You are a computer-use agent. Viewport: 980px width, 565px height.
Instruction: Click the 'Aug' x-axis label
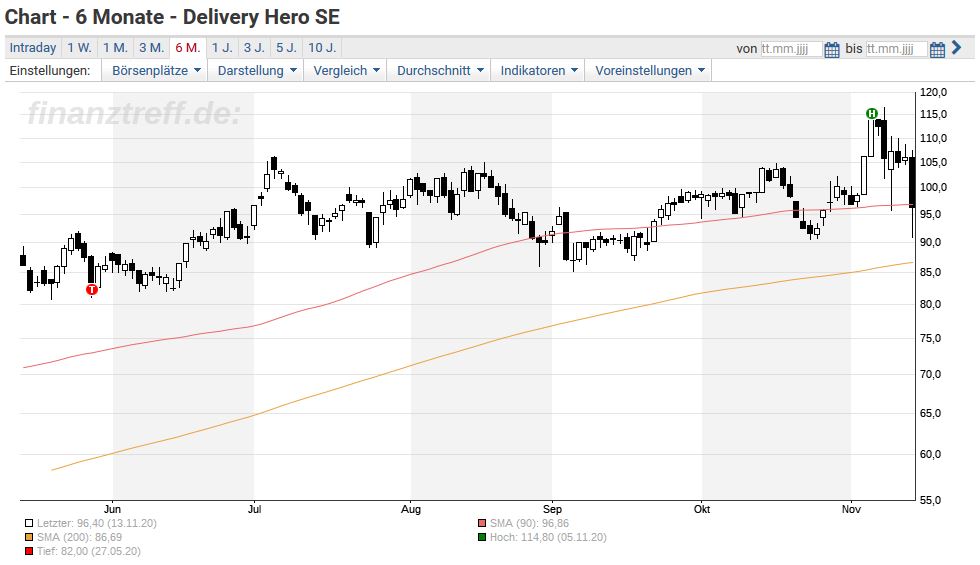point(411,509)
